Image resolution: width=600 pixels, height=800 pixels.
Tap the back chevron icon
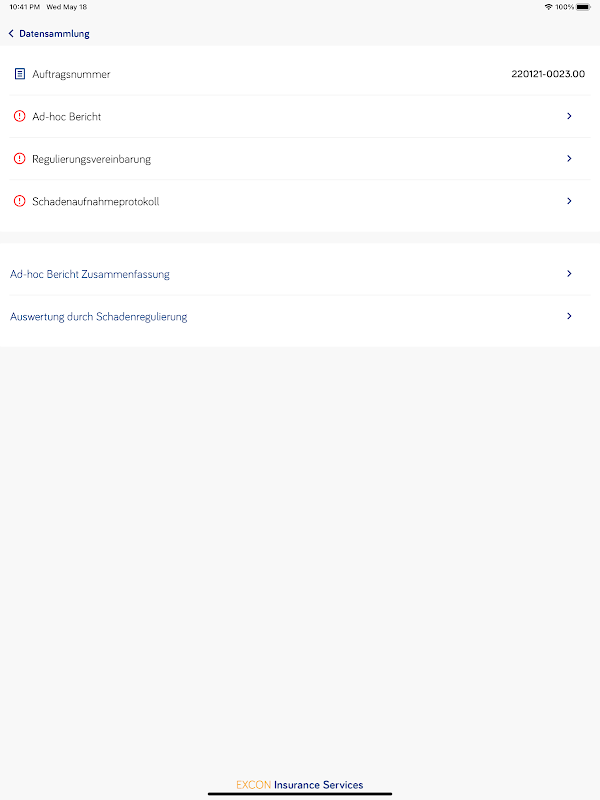click(11, 34)
